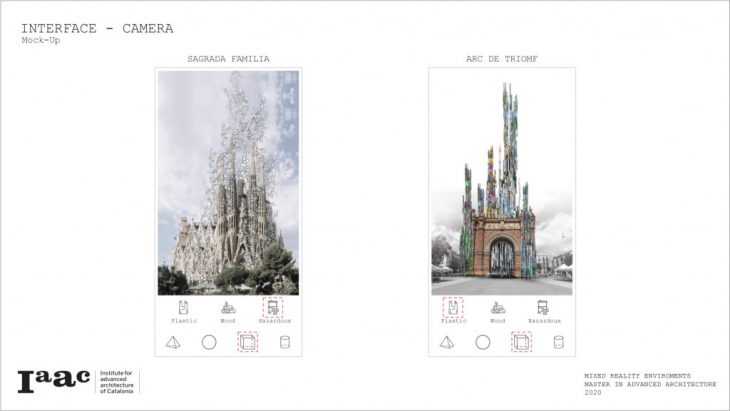
Task: Click the "ARC DE TRIOMF" heading
Action: click(x=502, y=59)
